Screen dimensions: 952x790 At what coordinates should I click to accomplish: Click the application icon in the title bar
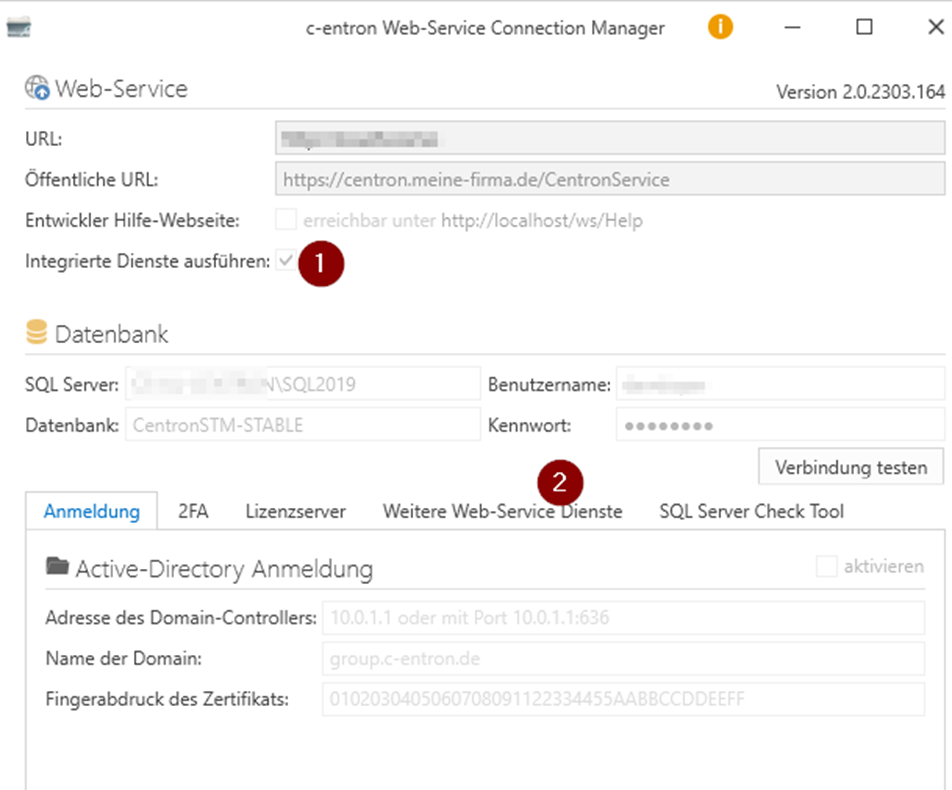(x=19, y=28)
